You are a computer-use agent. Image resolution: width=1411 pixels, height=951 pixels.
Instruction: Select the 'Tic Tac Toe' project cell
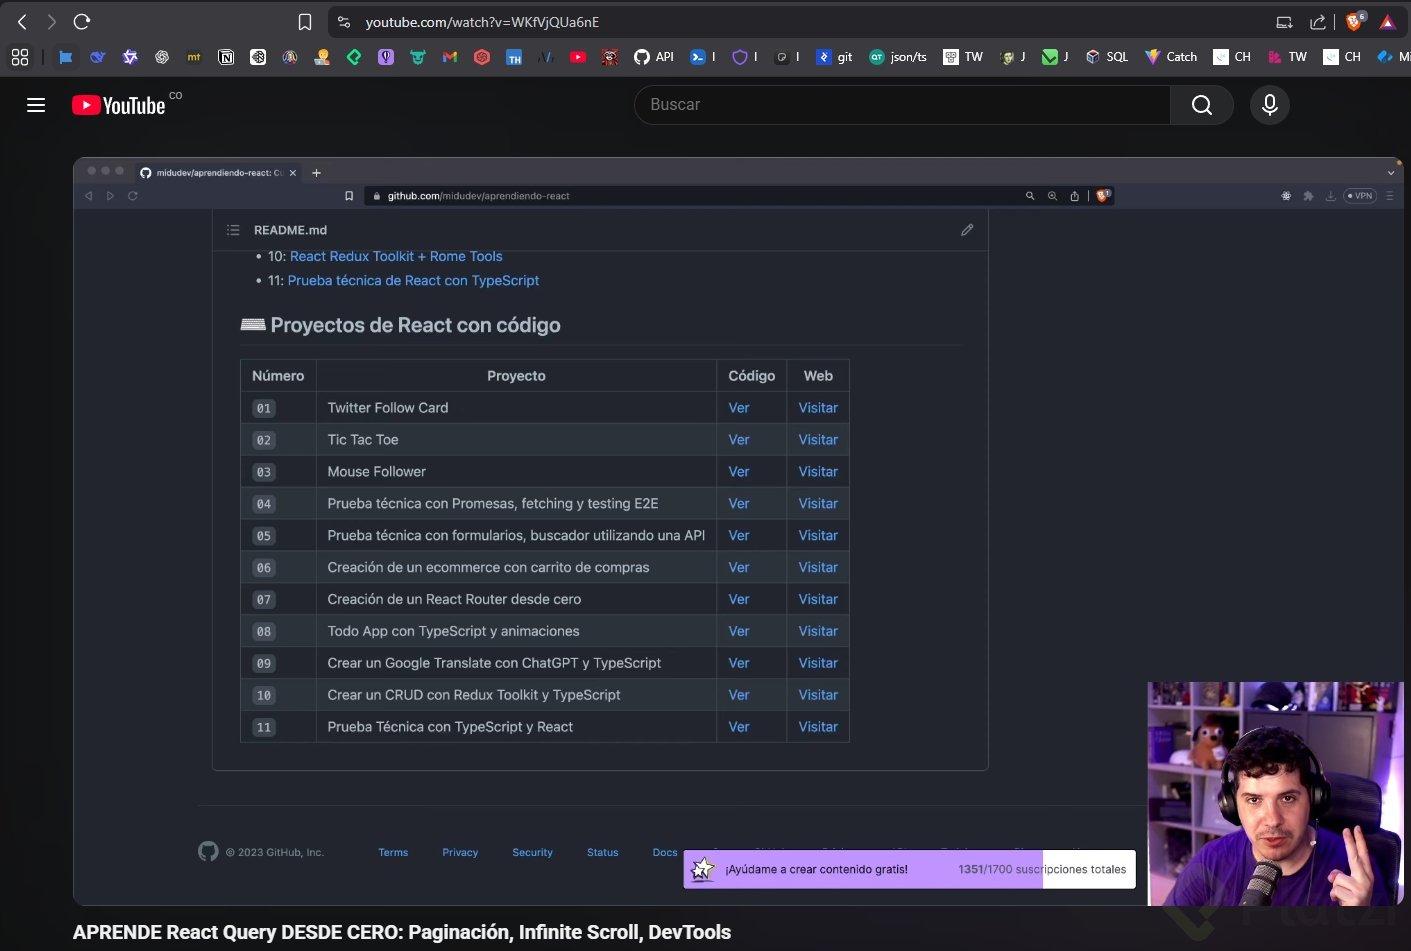516,440
